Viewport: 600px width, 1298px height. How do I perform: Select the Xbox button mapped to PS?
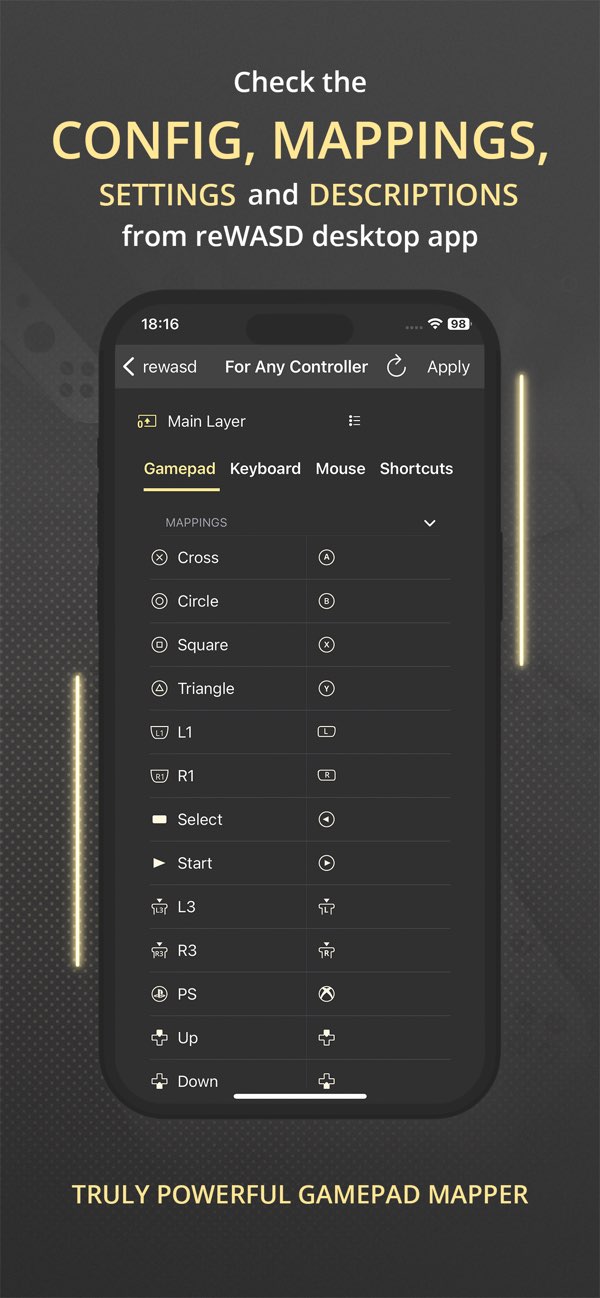(326, 994)
